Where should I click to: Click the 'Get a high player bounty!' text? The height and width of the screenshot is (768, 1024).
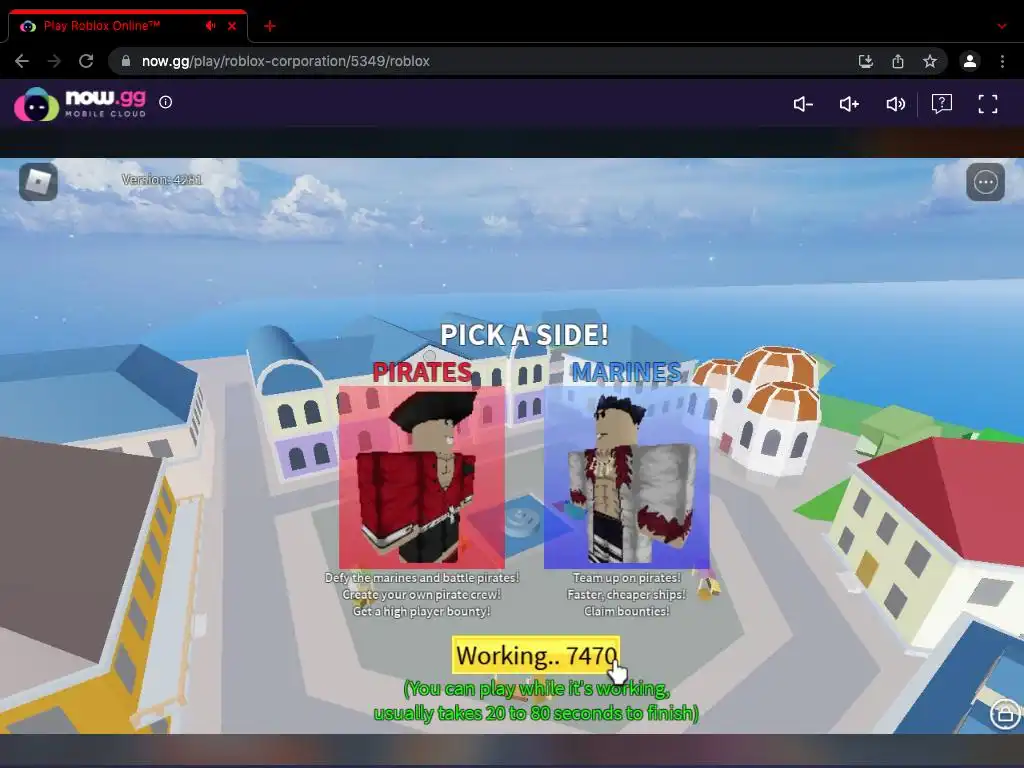click(x=422, y=612)
